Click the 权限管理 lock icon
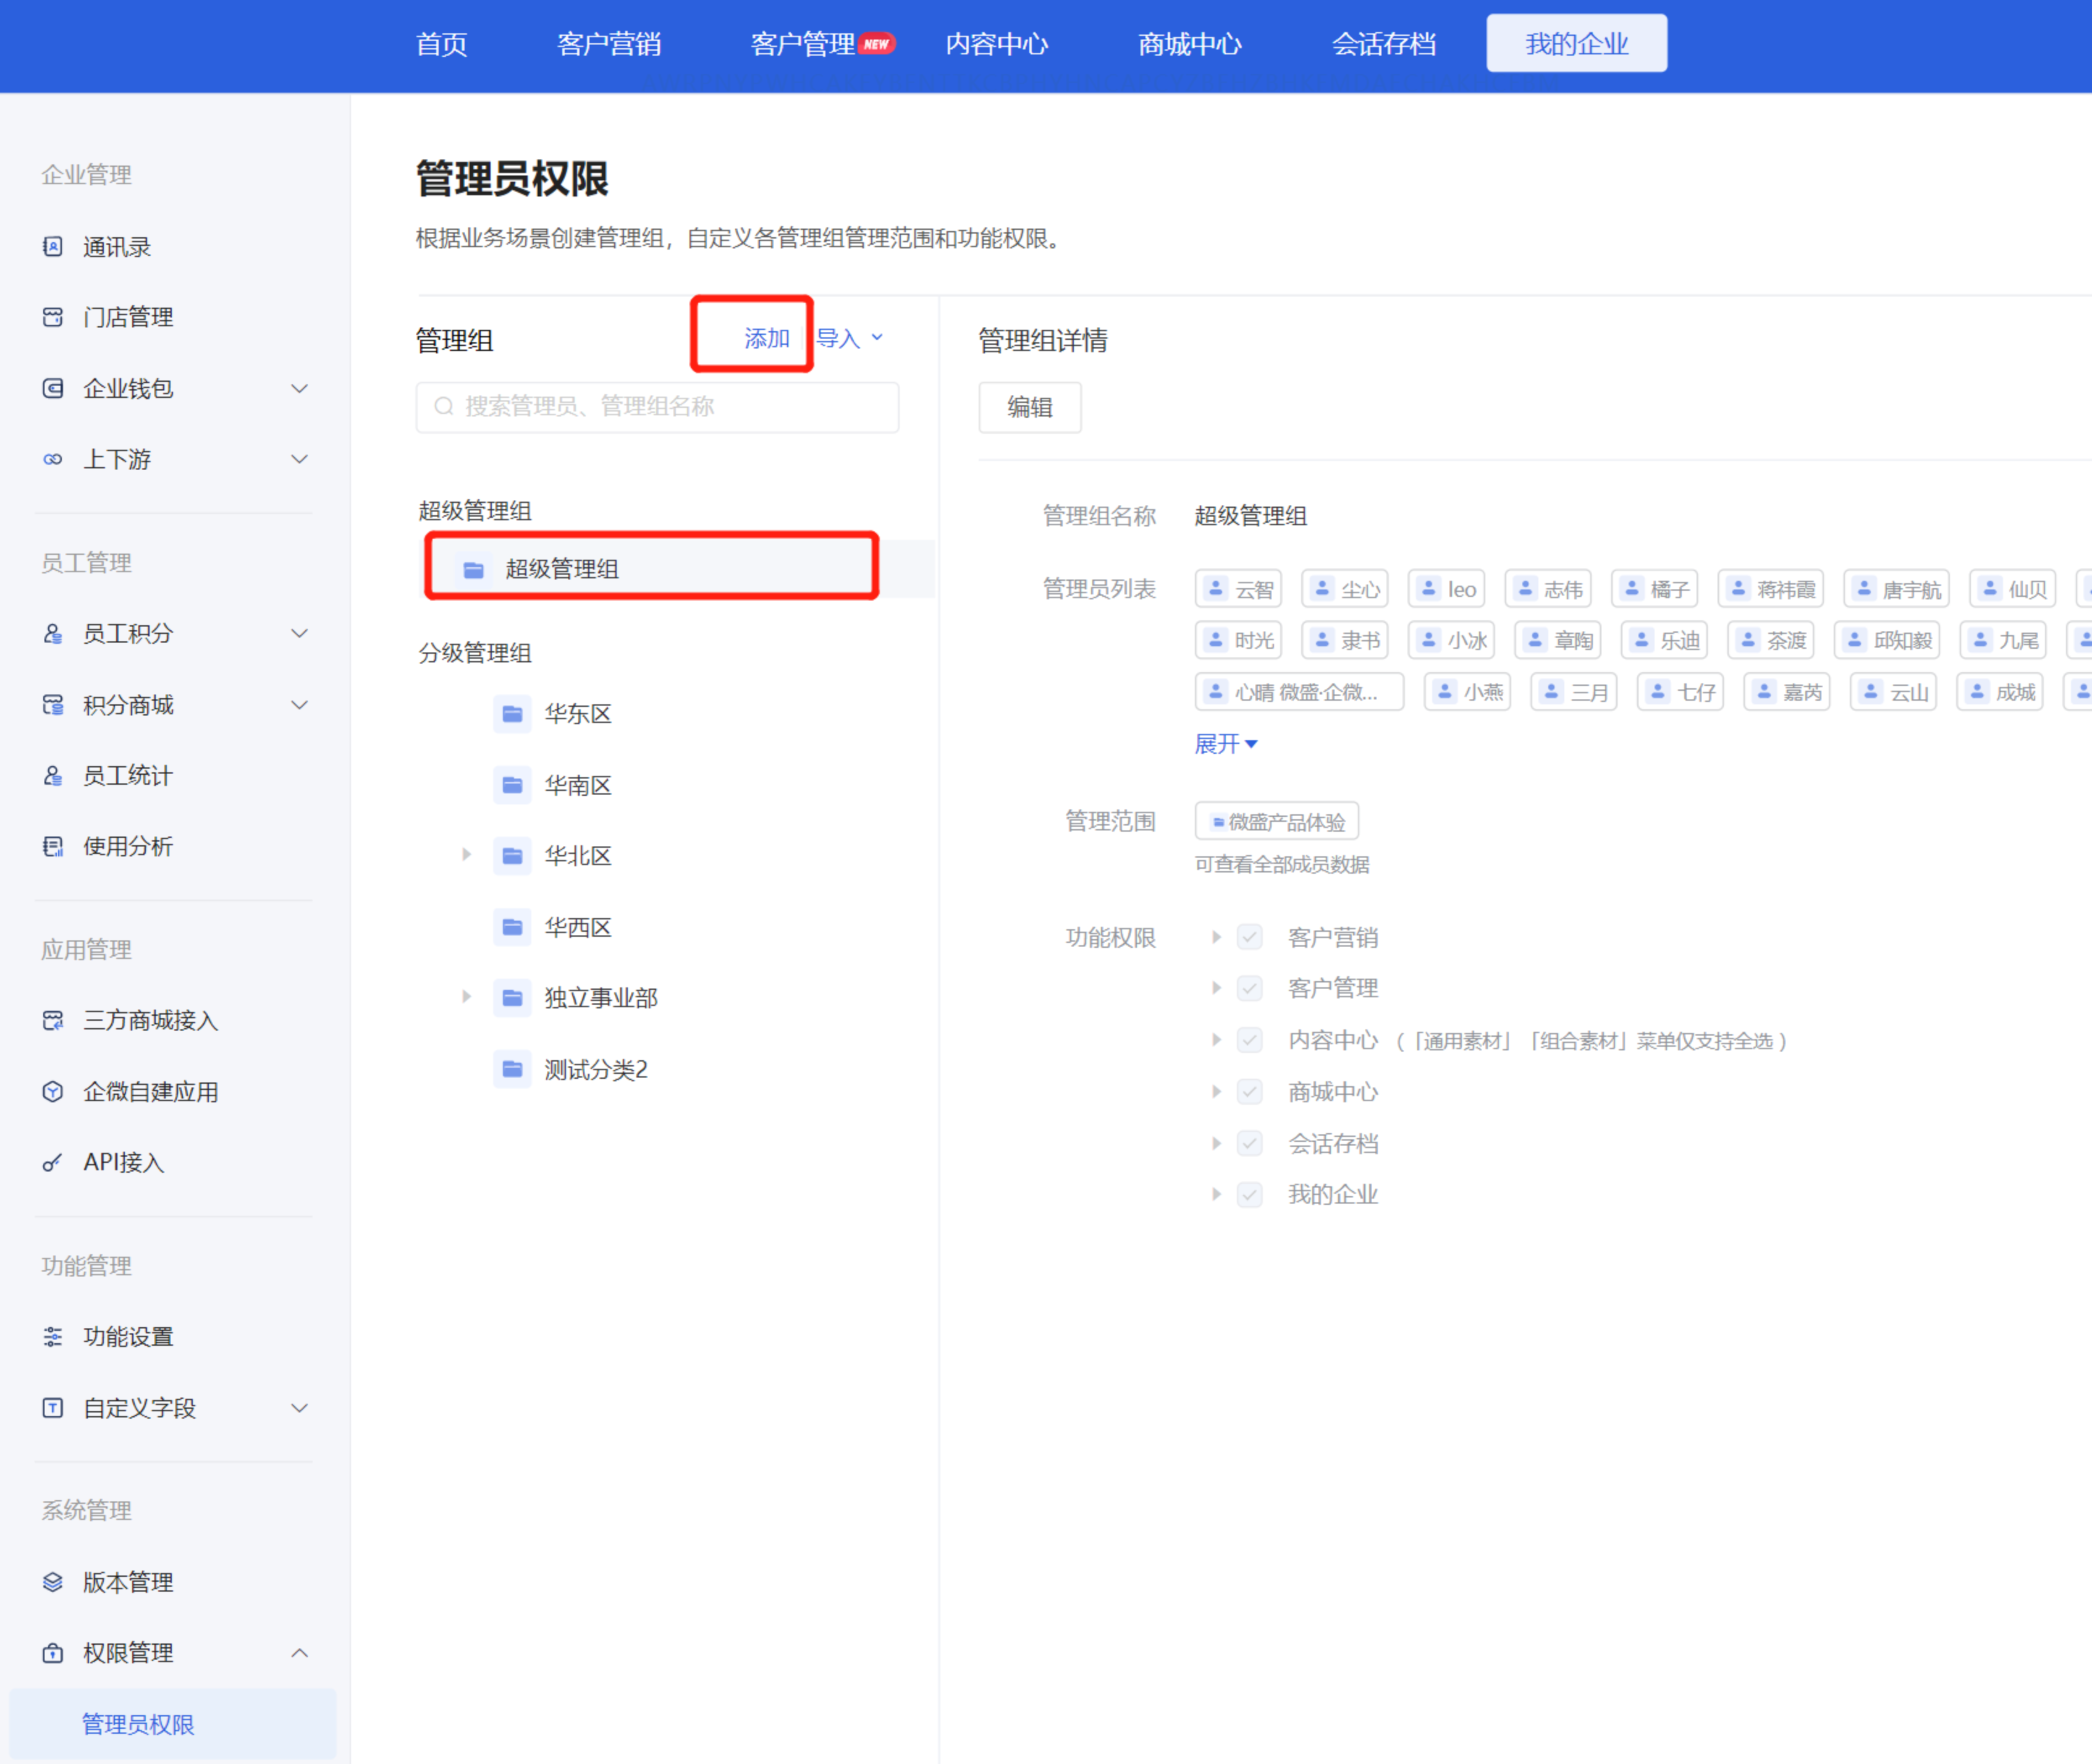 [x=53, y=1653]
